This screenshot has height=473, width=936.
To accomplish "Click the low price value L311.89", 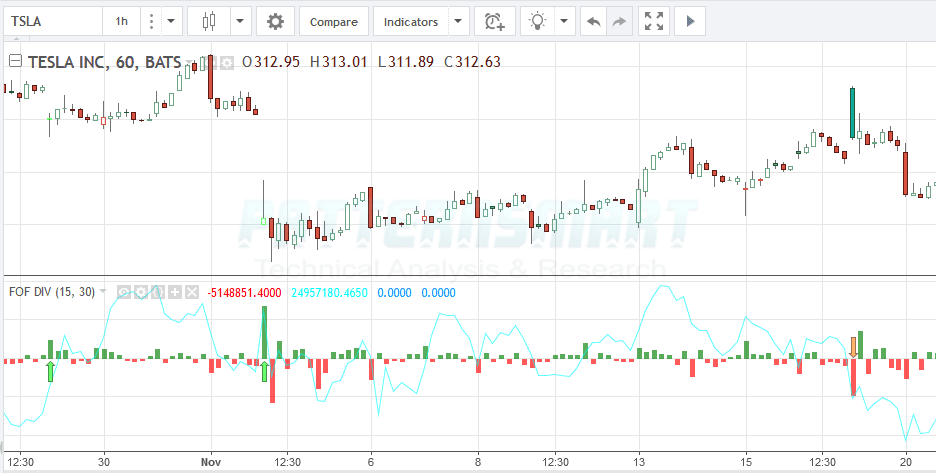I will pyautogui.click(x=406, y=62).
